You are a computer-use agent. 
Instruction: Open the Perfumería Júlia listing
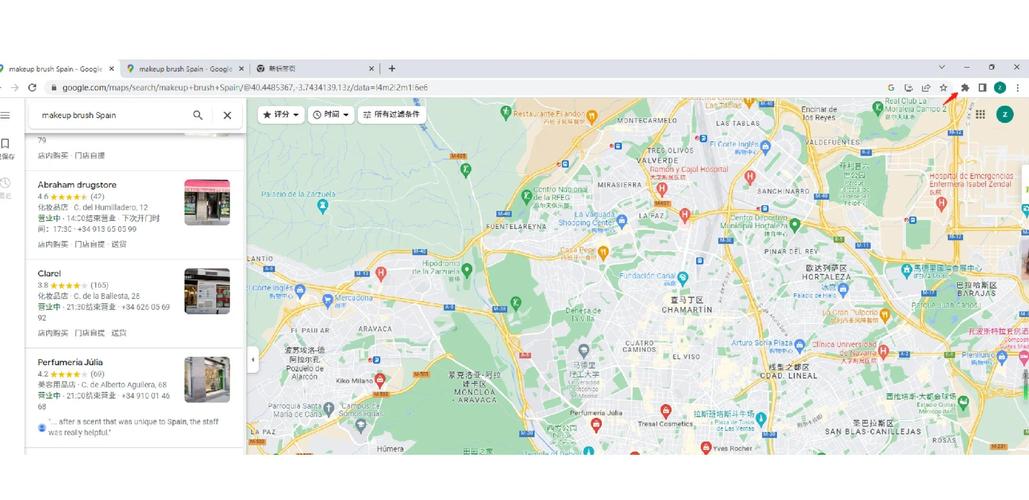coord(135,398)
